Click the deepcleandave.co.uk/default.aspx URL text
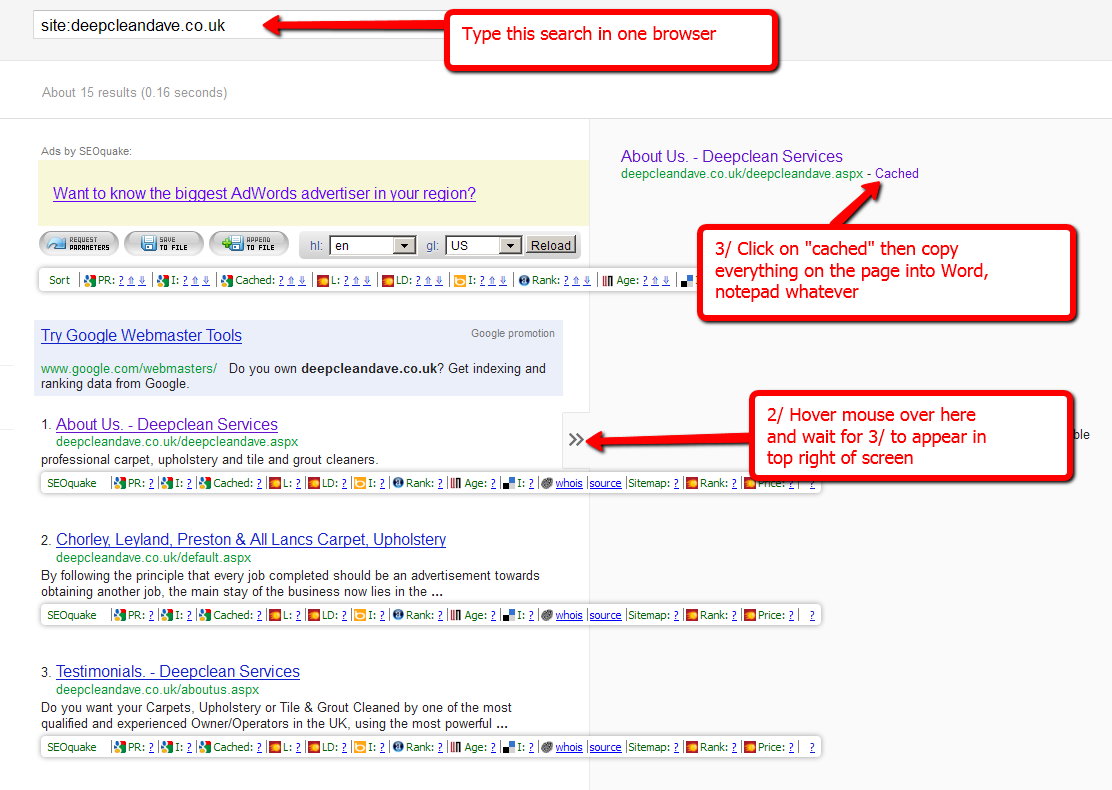The image size is (1112, 790). click(153, 557)
